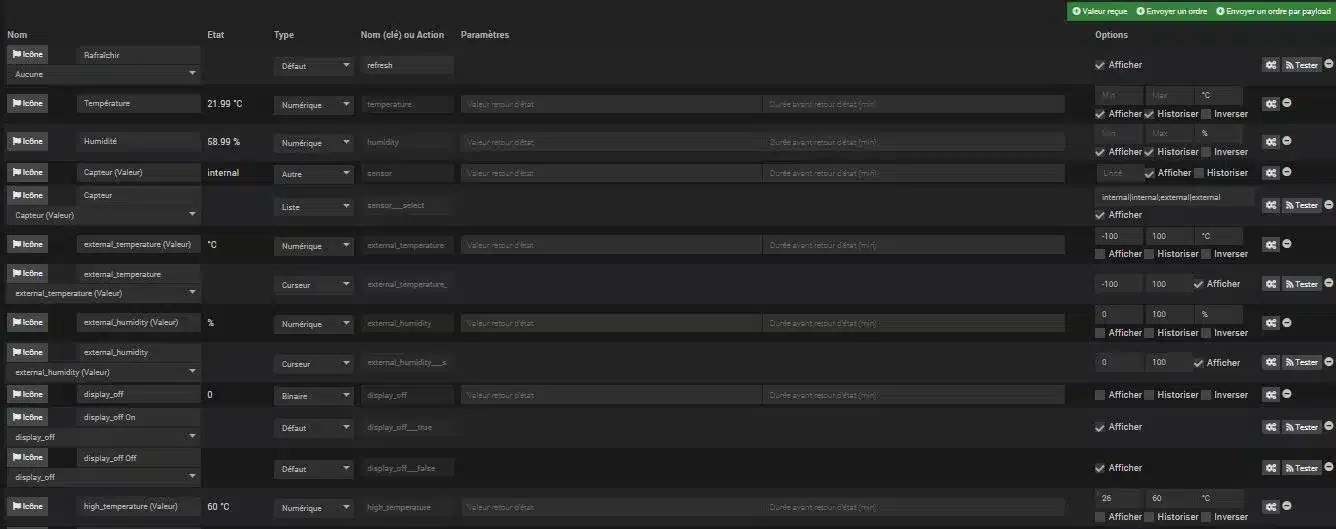
Task: Click the Curseur type selector for external_temperature
Action: click(314, 285)
